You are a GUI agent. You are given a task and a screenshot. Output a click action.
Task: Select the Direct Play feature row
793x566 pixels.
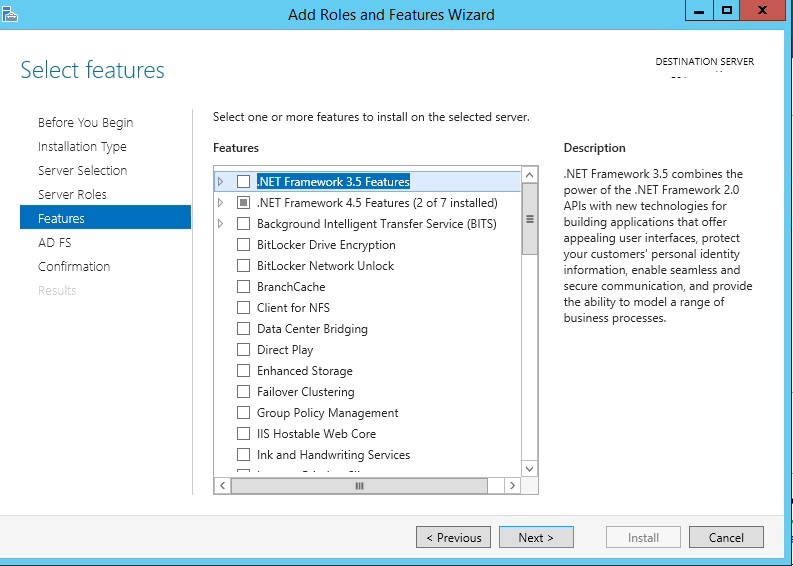pyautogui.click(x=285, y=350)
